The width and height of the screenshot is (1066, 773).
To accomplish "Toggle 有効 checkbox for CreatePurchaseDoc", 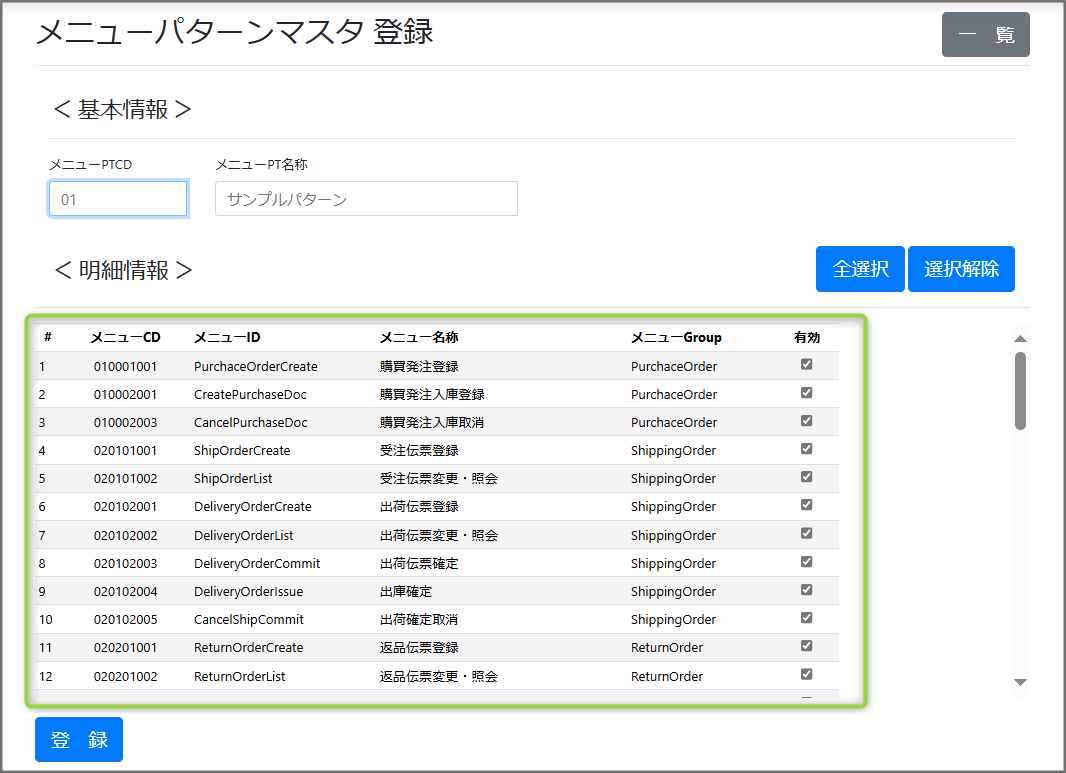I will point(807,393).
